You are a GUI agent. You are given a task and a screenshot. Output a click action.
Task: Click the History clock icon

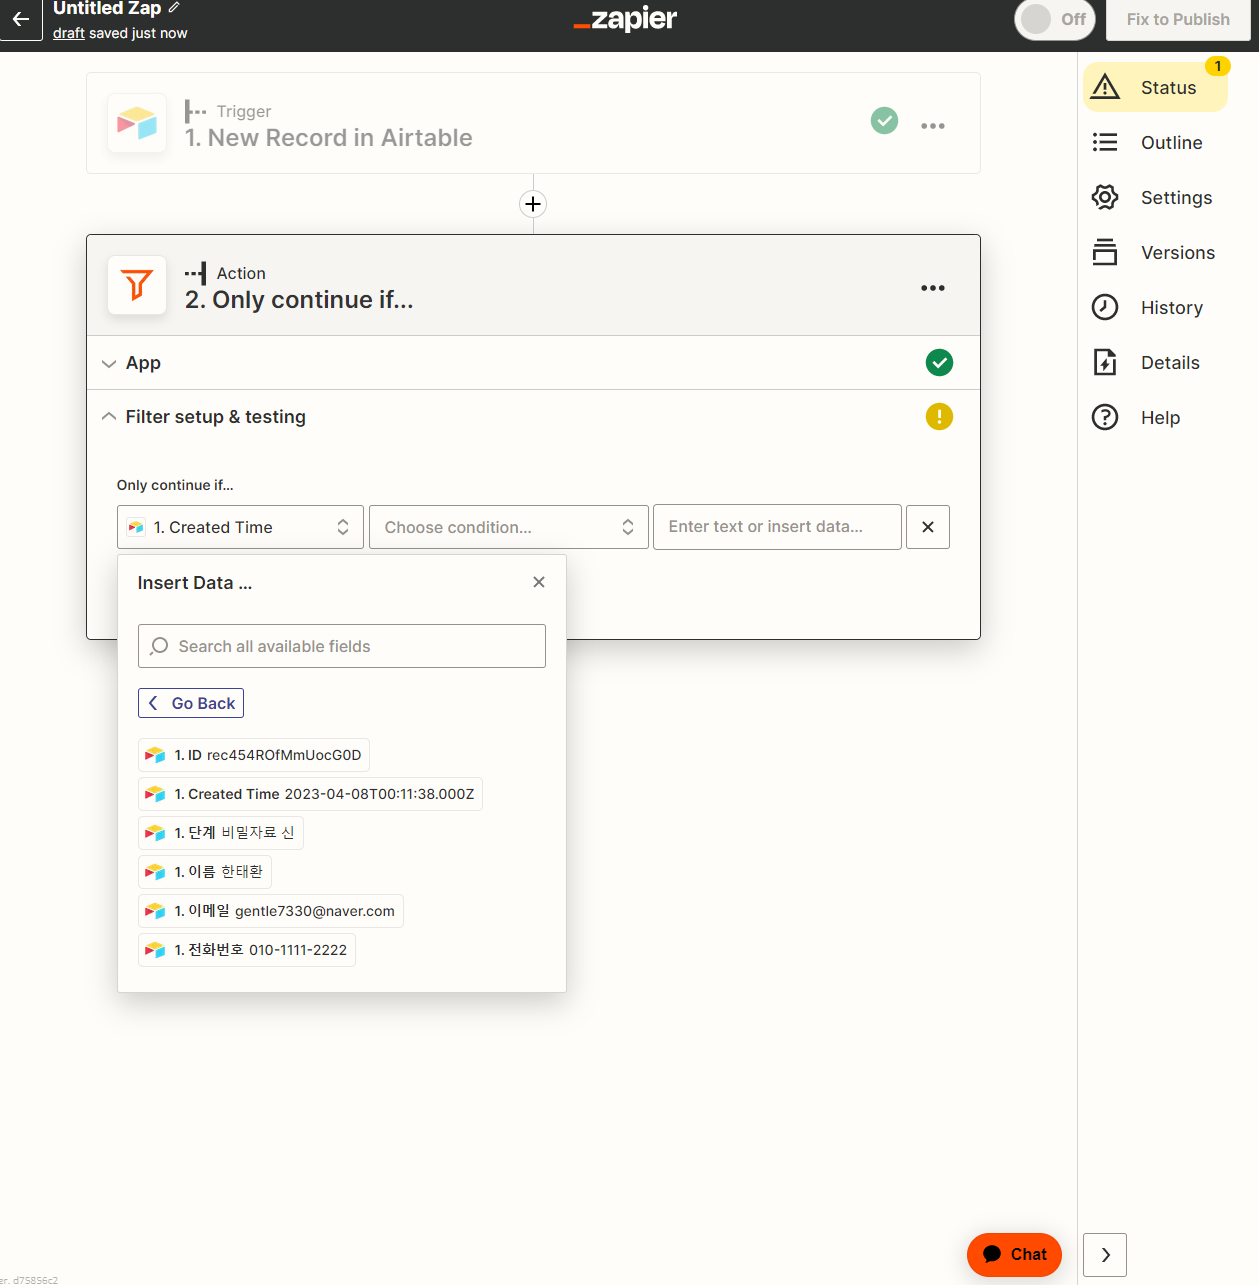point(1105,307)
